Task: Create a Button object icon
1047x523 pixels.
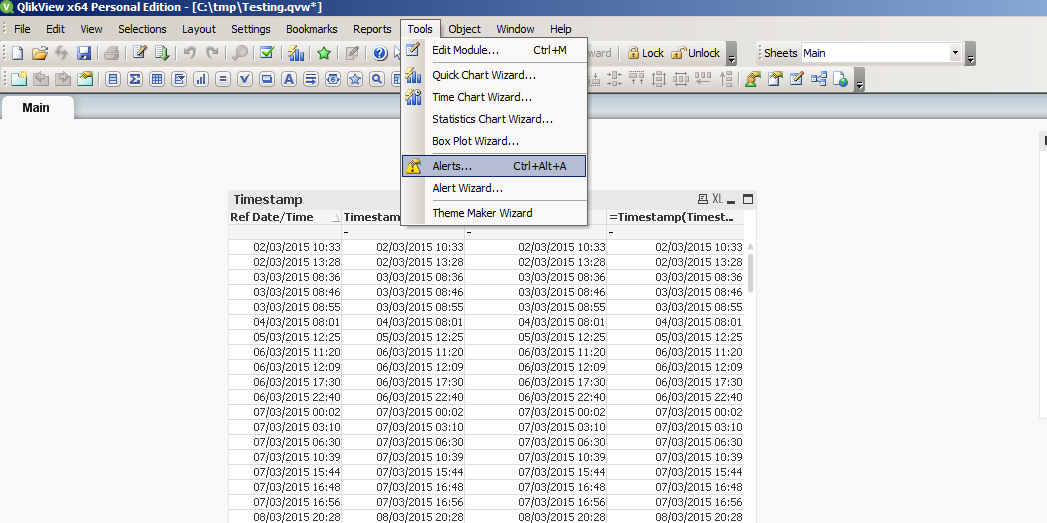Action: pos(267,79)
